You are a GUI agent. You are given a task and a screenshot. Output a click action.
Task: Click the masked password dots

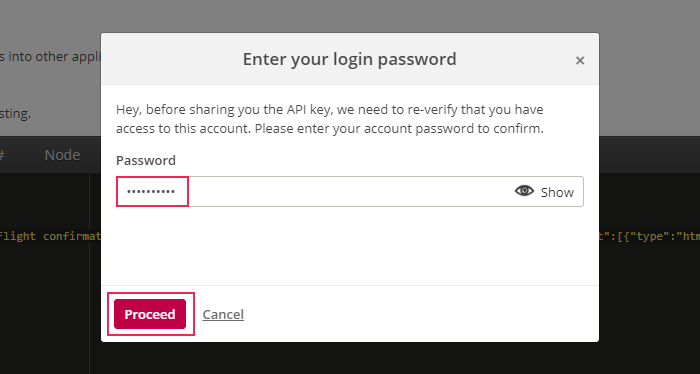(151, 192)
